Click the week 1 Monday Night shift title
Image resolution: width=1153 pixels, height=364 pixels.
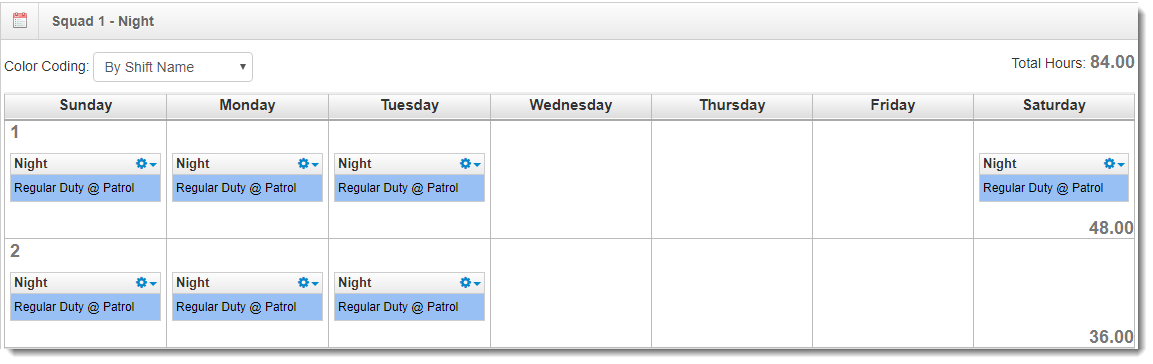(193, 164)
